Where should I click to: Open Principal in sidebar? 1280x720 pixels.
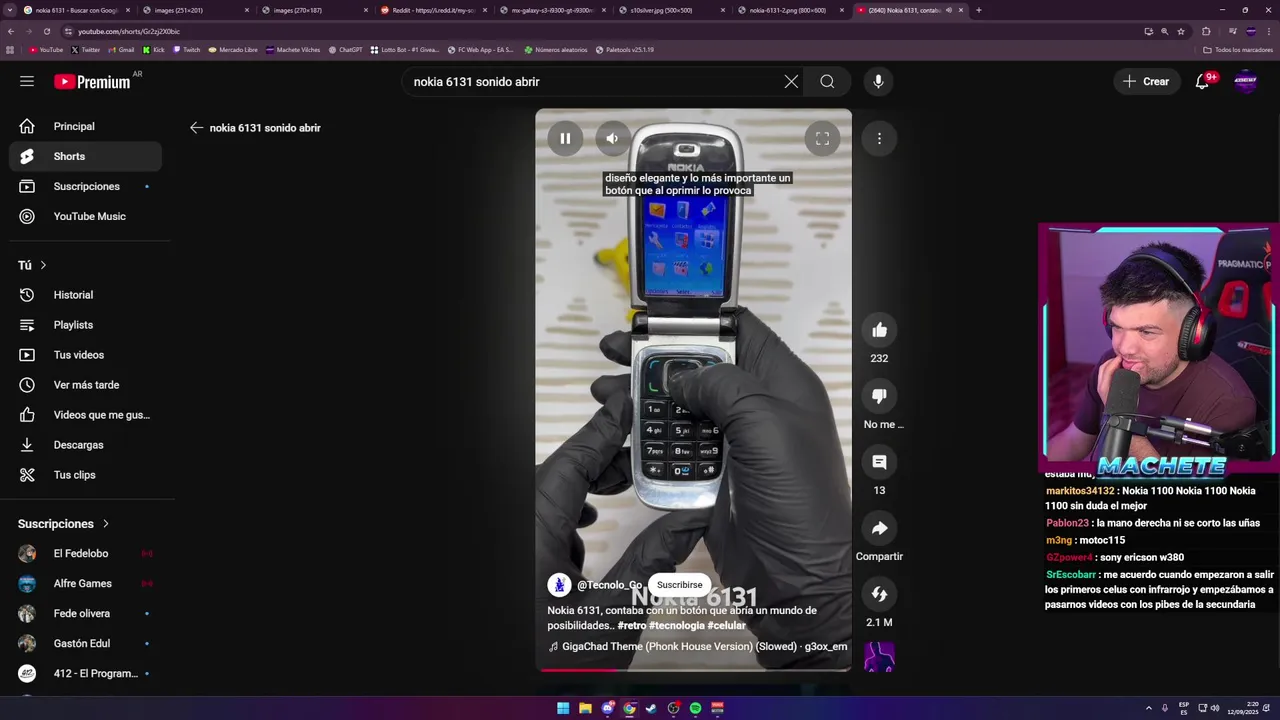click(86, 126)
